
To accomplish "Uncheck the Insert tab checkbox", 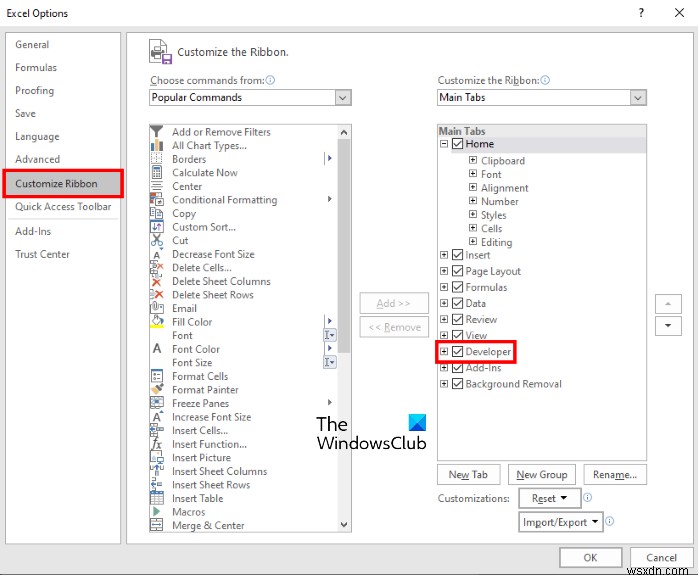I will click(457, 255).
